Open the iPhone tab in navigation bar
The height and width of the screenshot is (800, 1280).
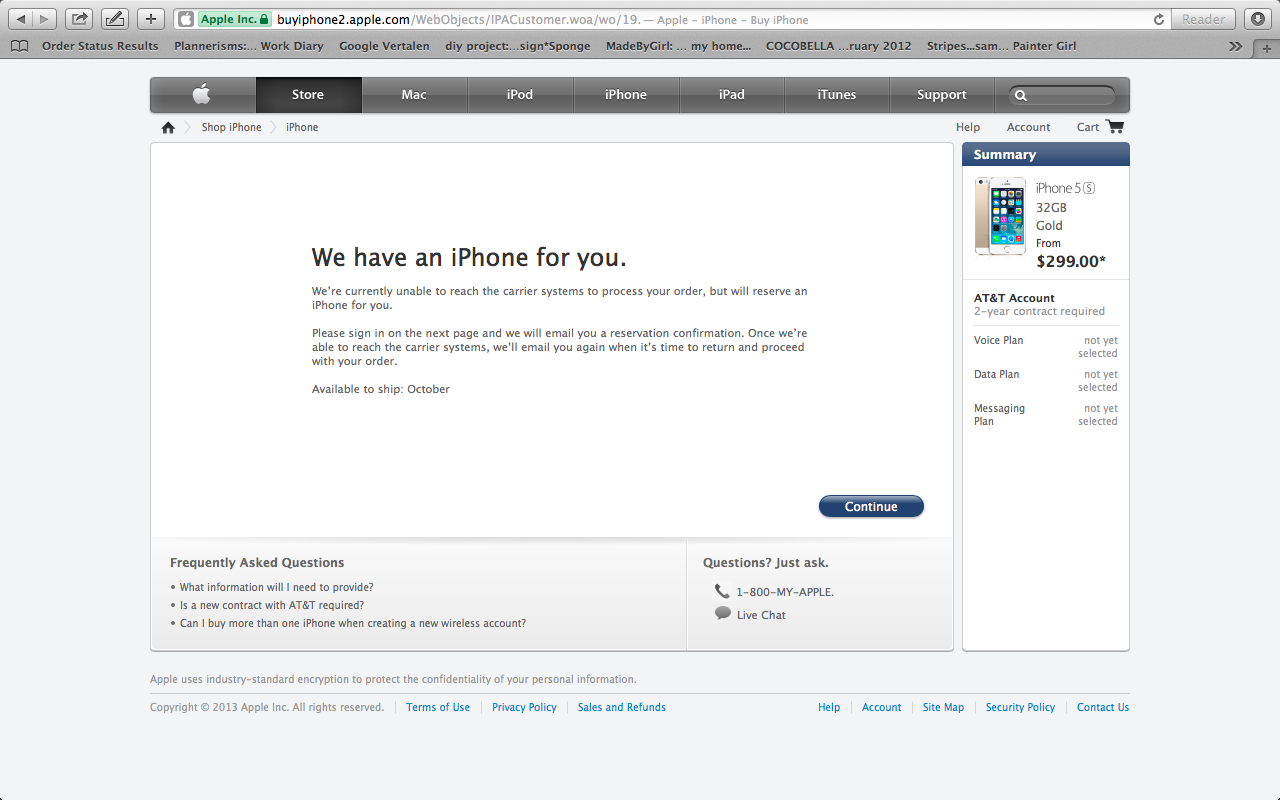click(x=626, y=95)
